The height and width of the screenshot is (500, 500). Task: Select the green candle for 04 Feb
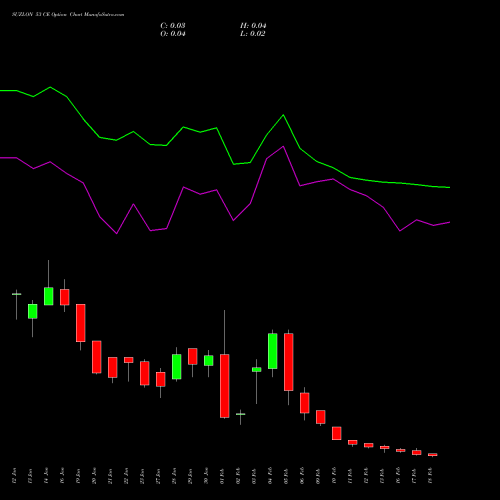click(273, 351)
